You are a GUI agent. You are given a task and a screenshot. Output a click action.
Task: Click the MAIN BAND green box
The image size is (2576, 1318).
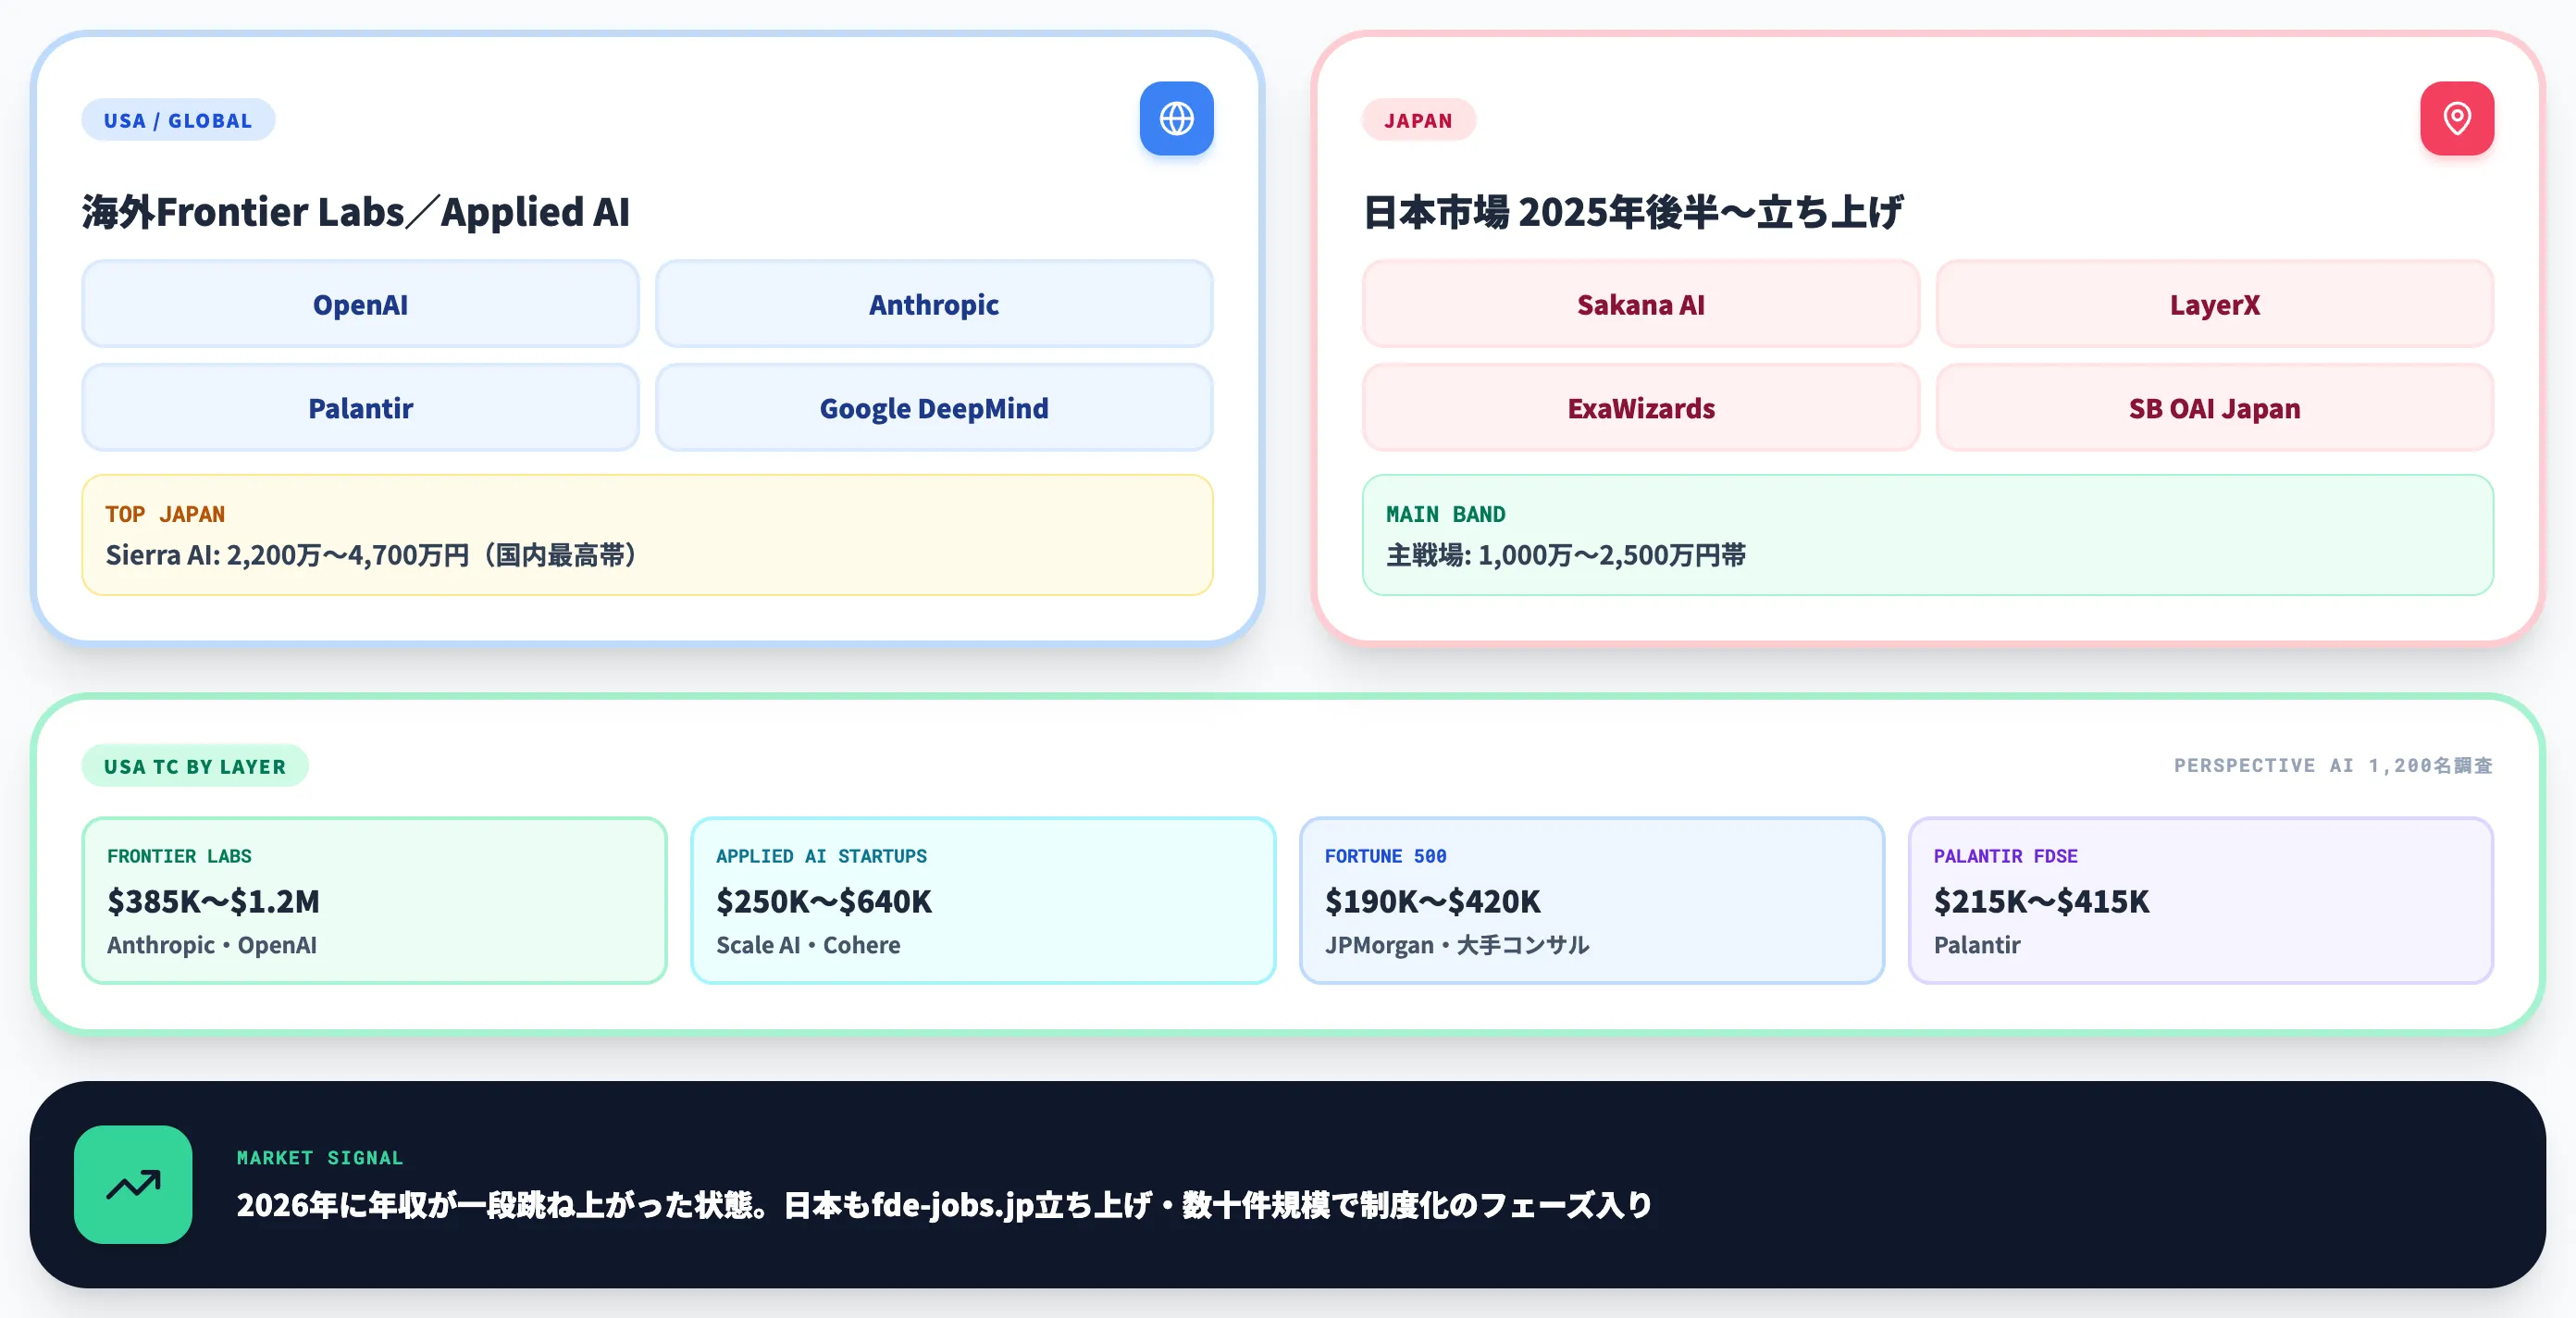pyautogui.click(x=1927, y=535)
